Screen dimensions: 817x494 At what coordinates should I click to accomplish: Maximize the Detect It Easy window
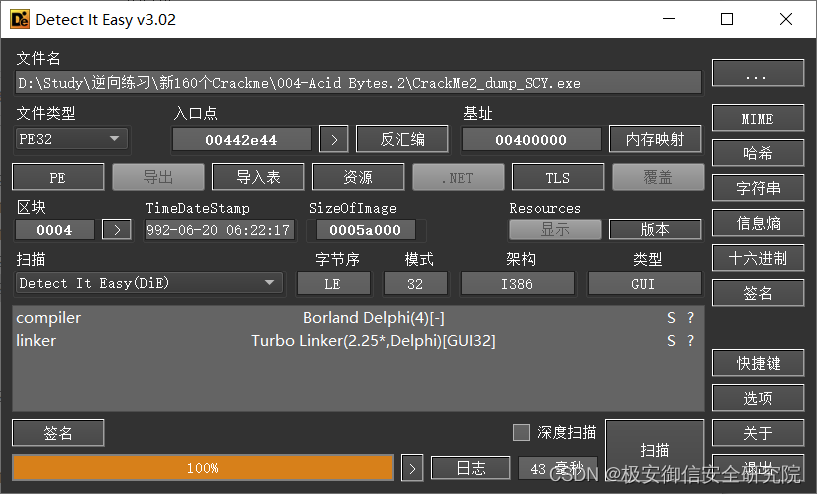727,19
